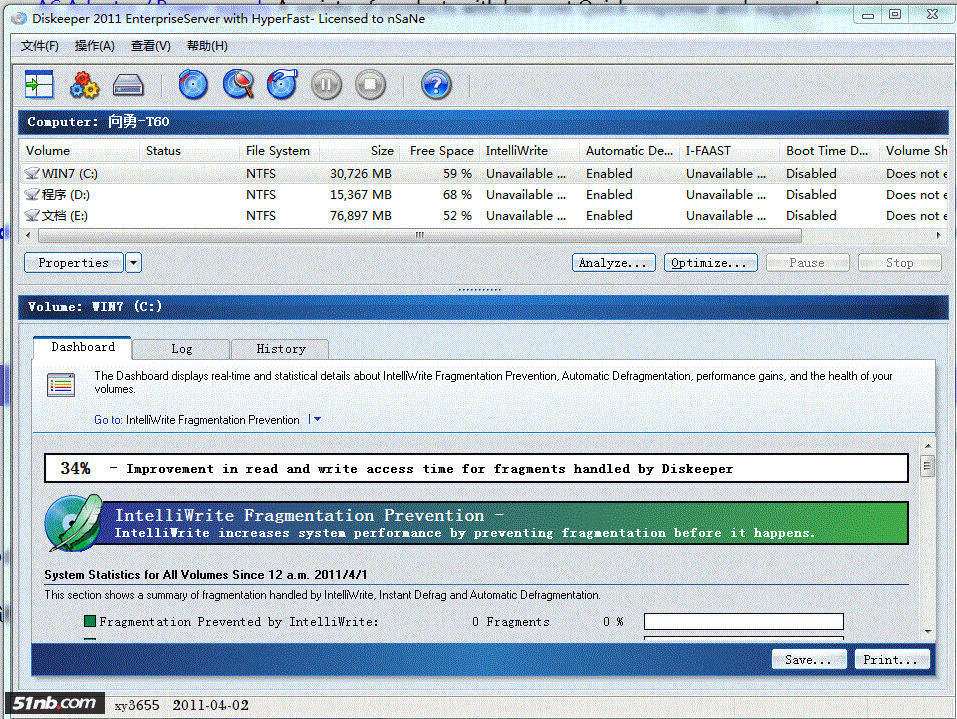Select size cell 15,367 MB
Screen dimensions: 957x719
[x=361, y=195]
